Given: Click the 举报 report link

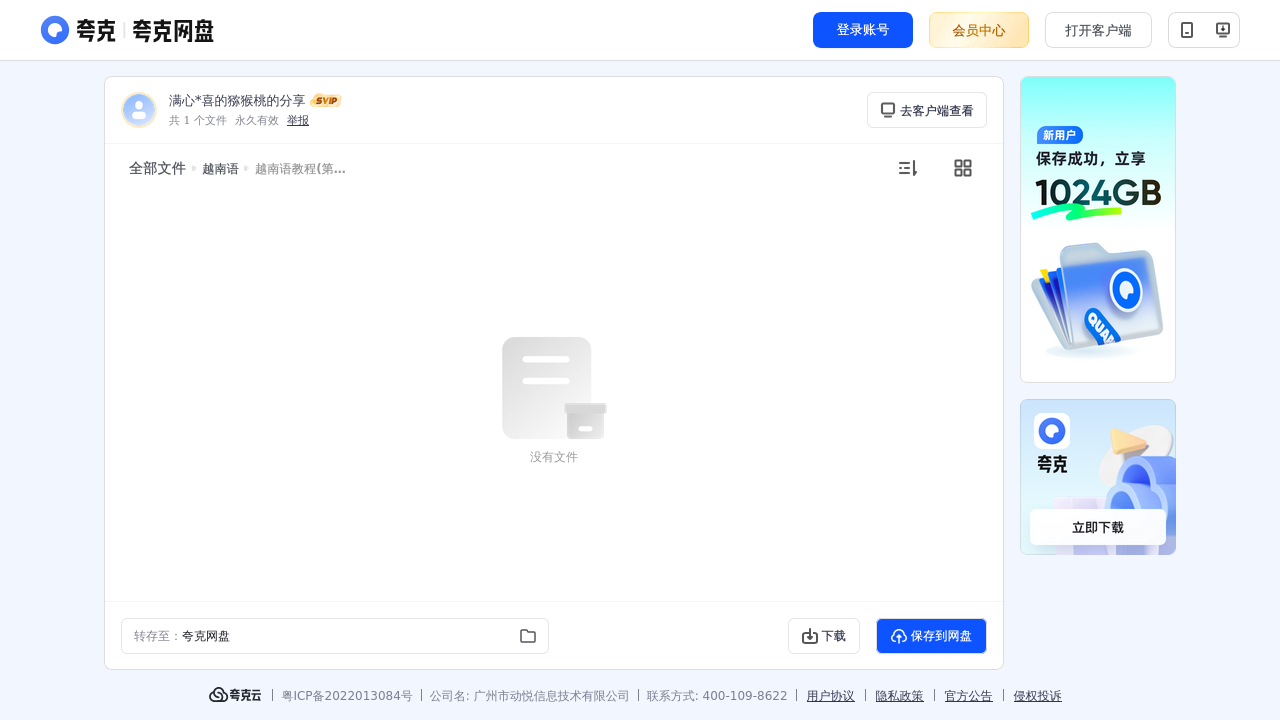Looking at the screenshot, I should (x=298, y=120).
